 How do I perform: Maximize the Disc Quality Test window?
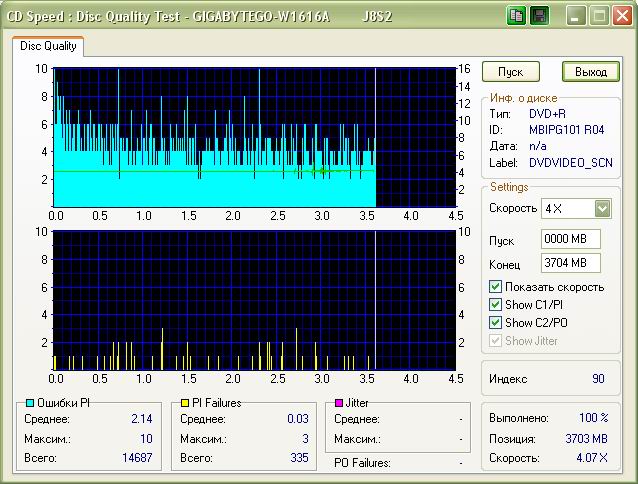pyautogui.click(x=599, y=15)
